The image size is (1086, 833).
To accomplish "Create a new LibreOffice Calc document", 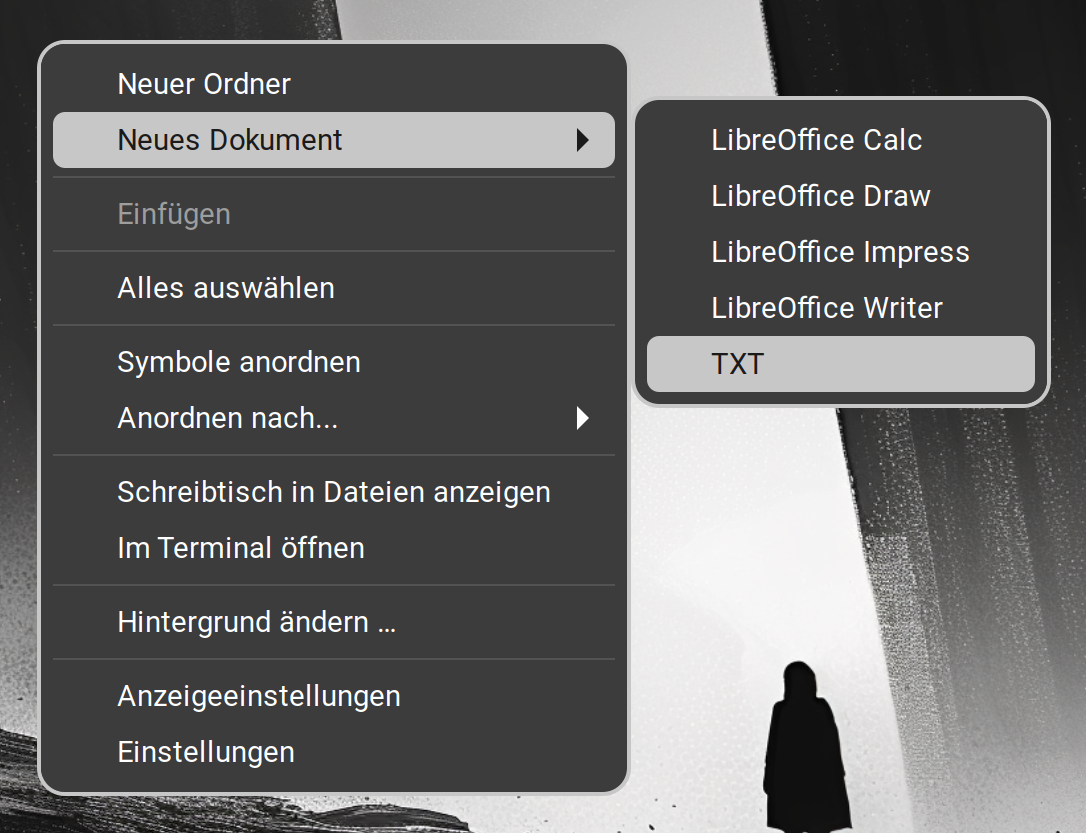I will click(816, 140).
